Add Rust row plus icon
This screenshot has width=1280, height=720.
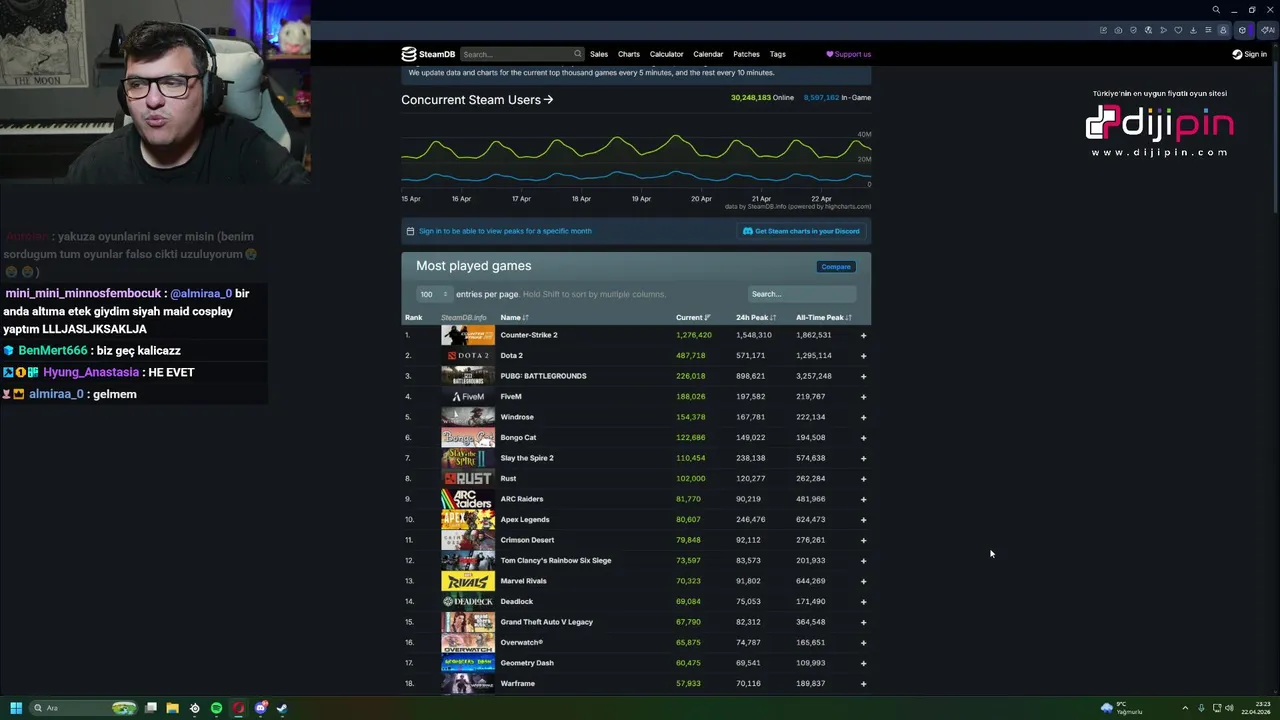(x=863, y=479)
